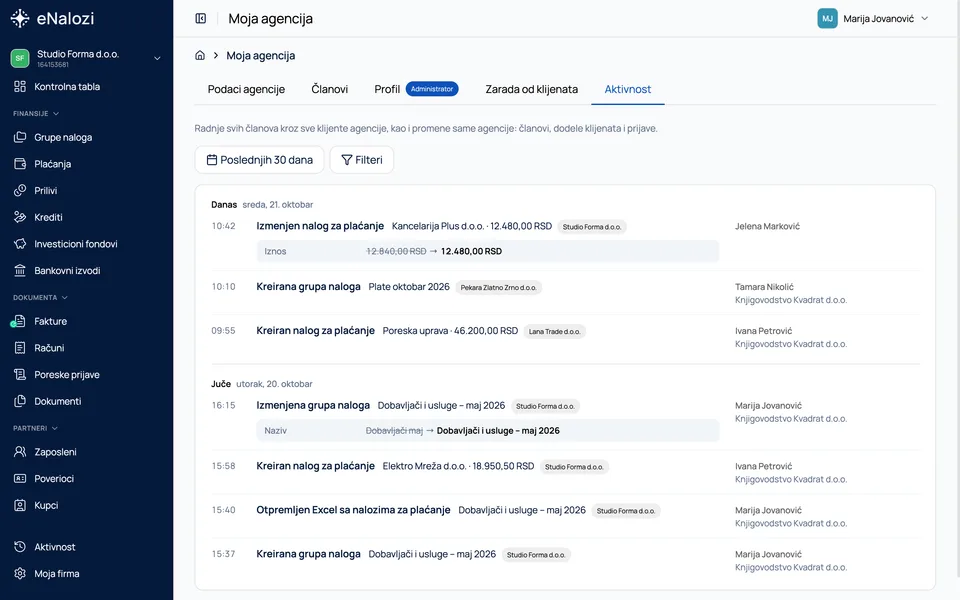Viewport: 960px width, 600px height.
Task: Click the Moja agencija breadcrumb link
Action: coord(261,55)
